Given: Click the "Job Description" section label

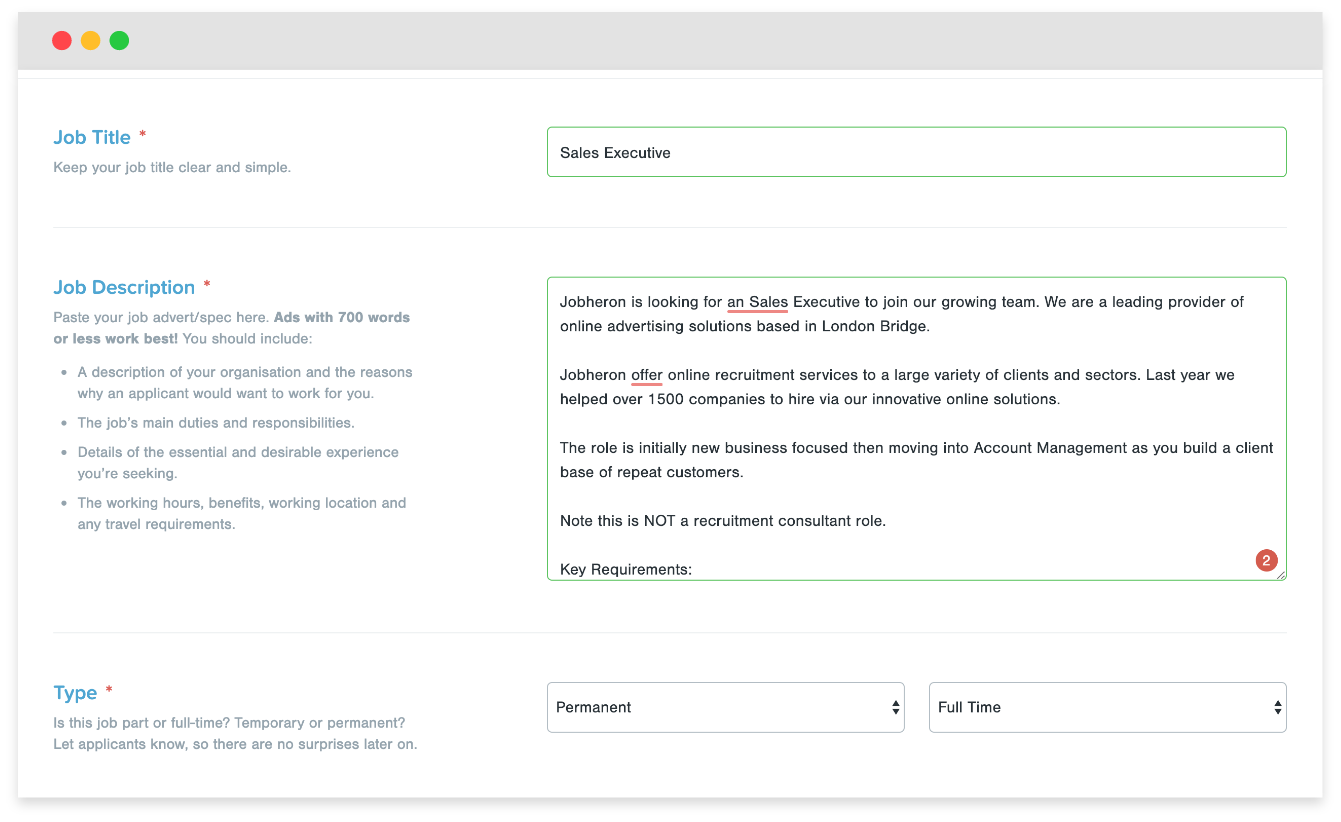Looking at the screenshot, I should pos(124,287).
